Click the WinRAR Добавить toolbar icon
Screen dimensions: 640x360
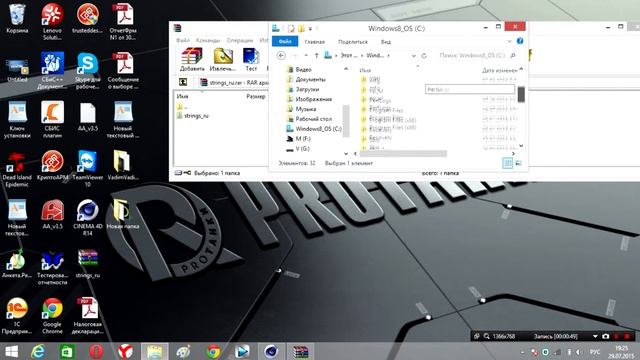click(x=192, y=60)
